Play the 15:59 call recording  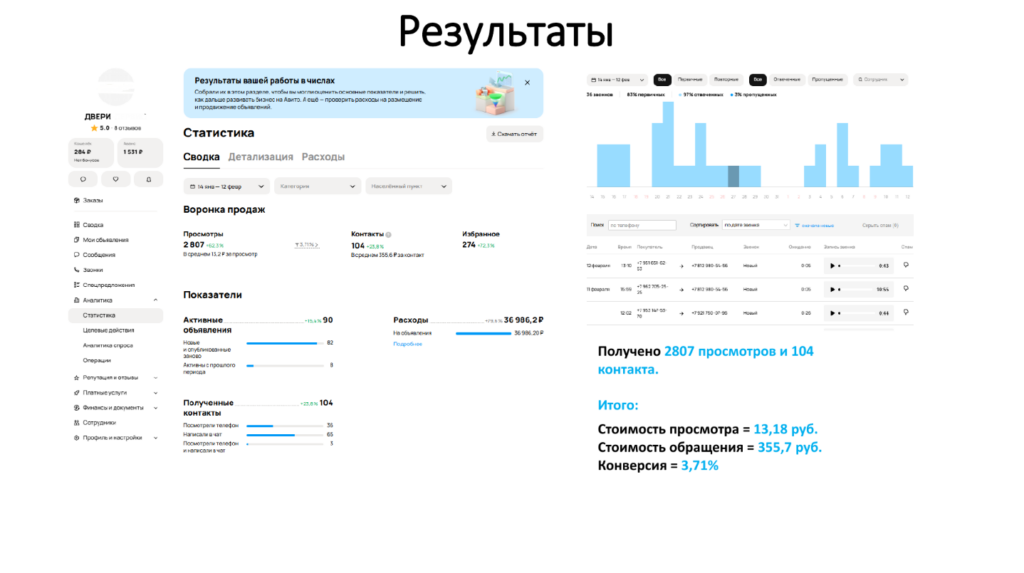click(832, 289)
